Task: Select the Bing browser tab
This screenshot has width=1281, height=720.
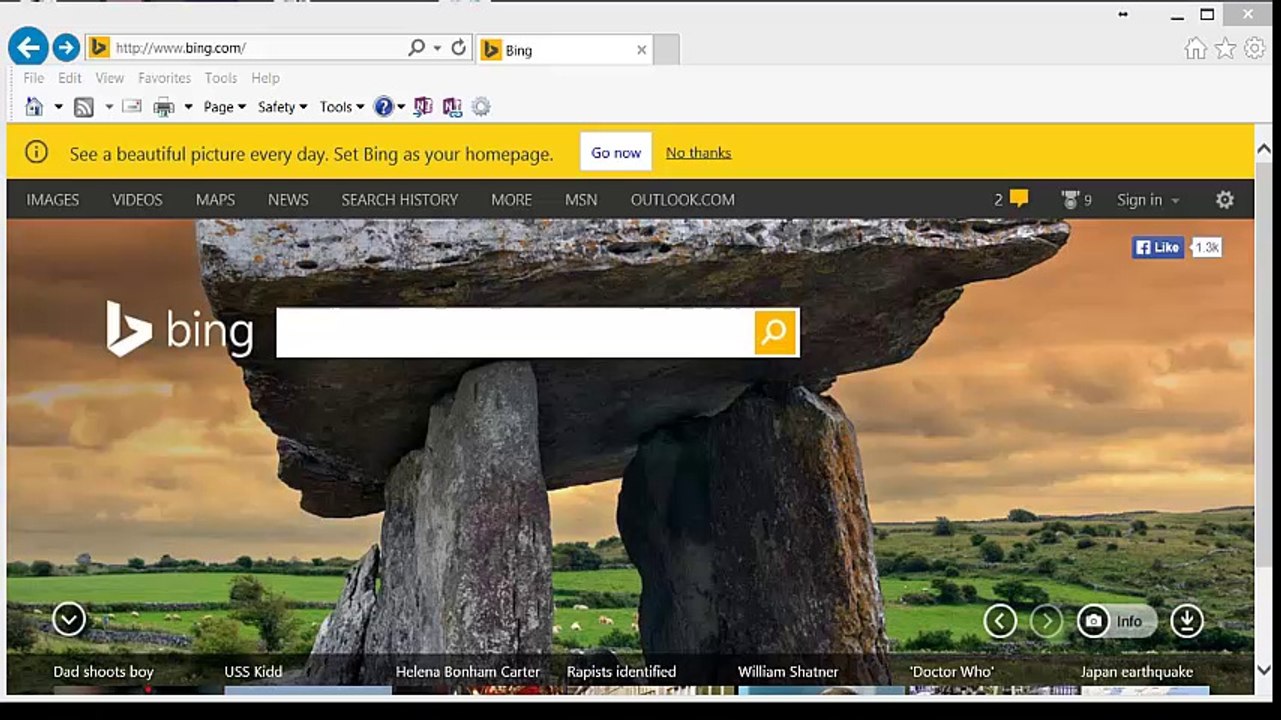Action: coord(564,50)
